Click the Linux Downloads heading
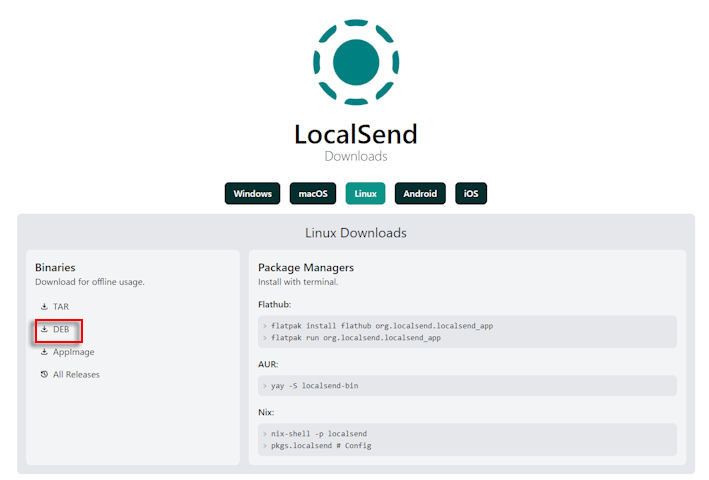Viewport: 709px width, 480px height. [356, 233]
